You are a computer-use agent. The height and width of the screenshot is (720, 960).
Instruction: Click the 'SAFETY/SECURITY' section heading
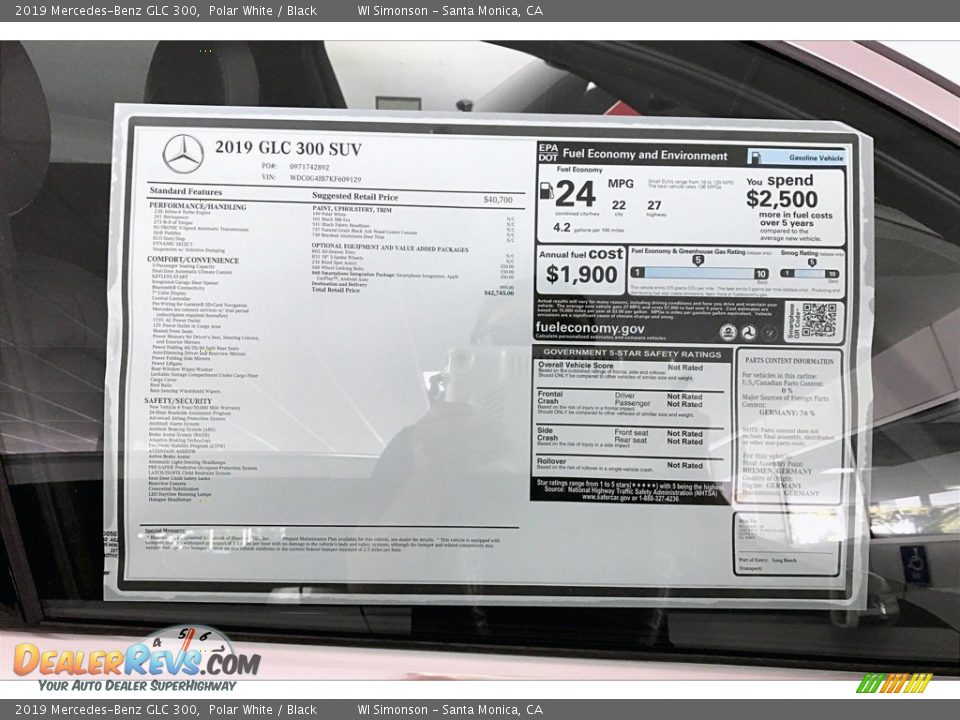[x=178, y=400]
